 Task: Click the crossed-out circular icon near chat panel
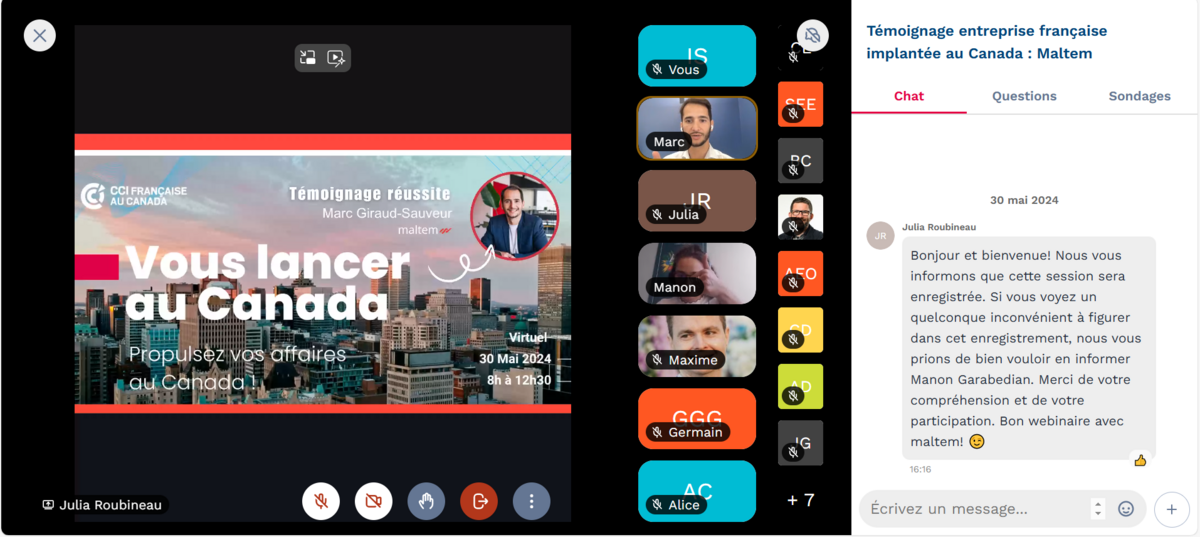click(812, 36)
